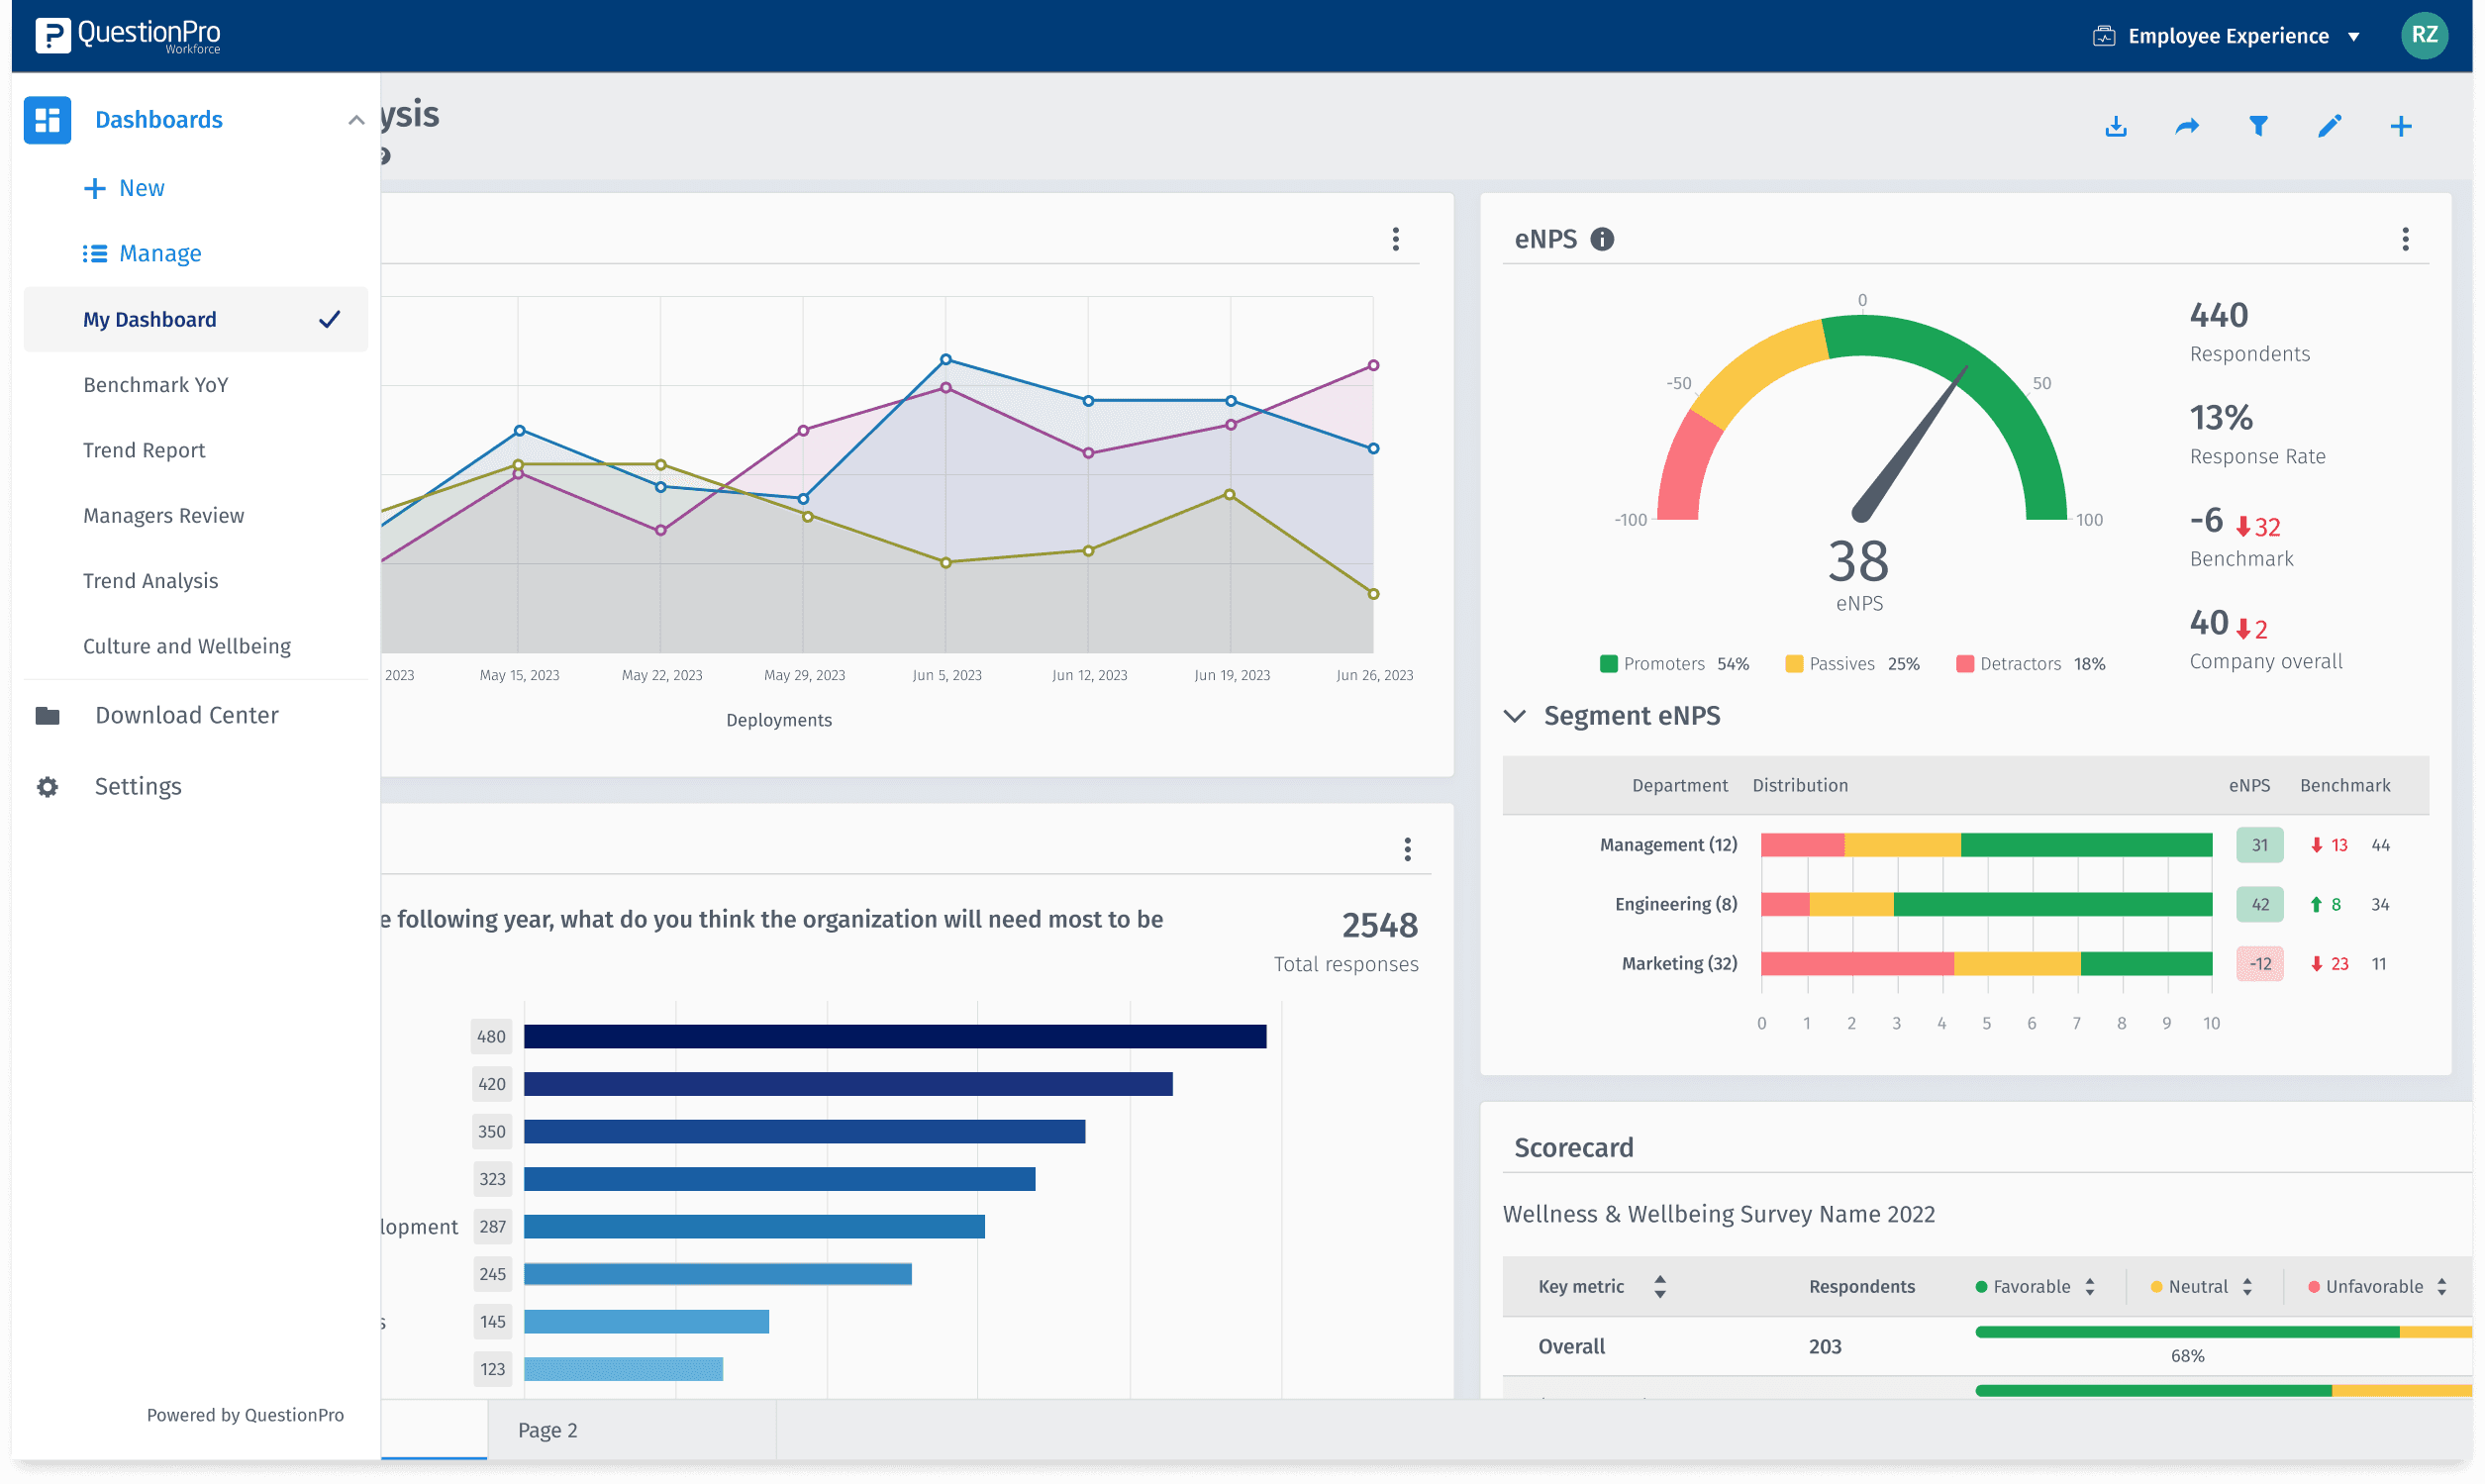Open the trend chart kebab menu
Viewport: 2485px width, 1484px height.
pyautogui.click(x=1396, y=239)
